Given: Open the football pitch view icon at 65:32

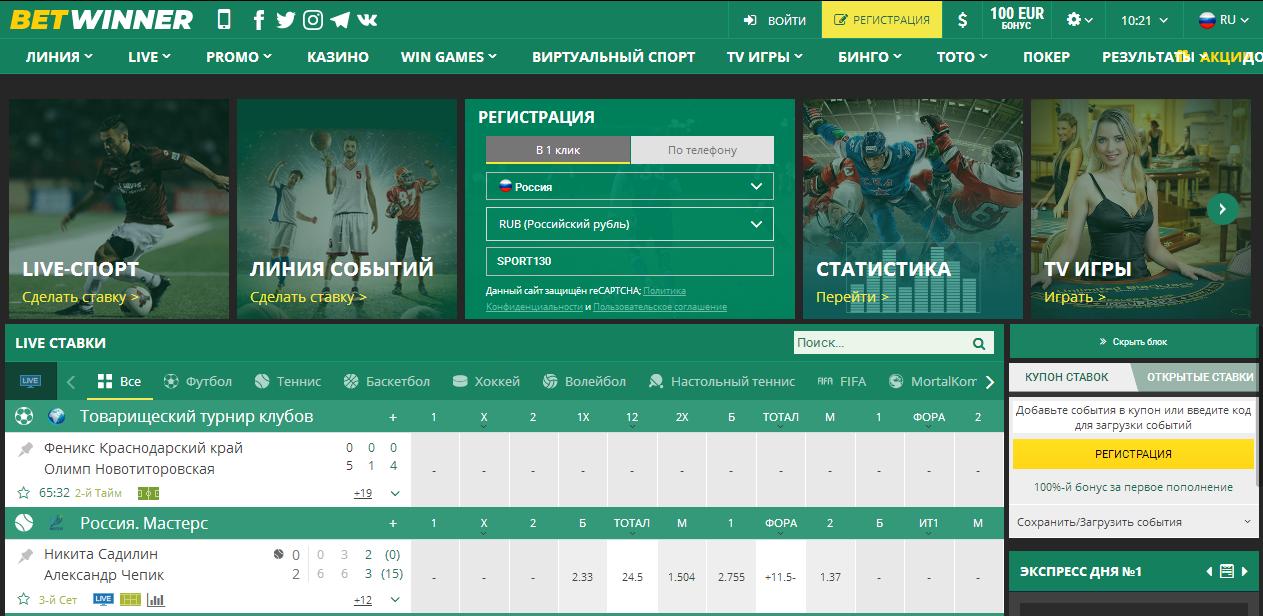Looking at the screenshot, I should [x=149, y=493].
